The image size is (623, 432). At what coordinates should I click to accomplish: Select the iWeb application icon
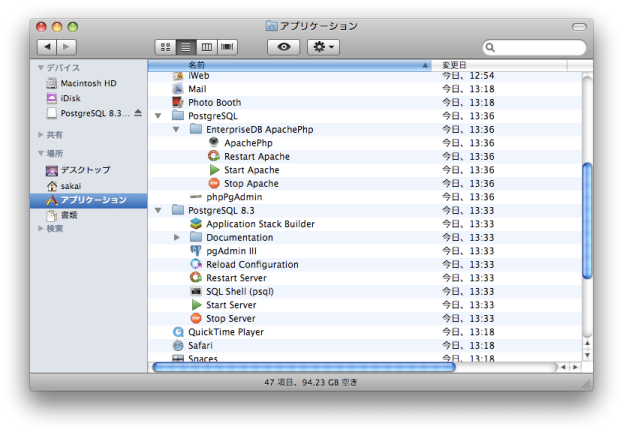tap(178, 76)
